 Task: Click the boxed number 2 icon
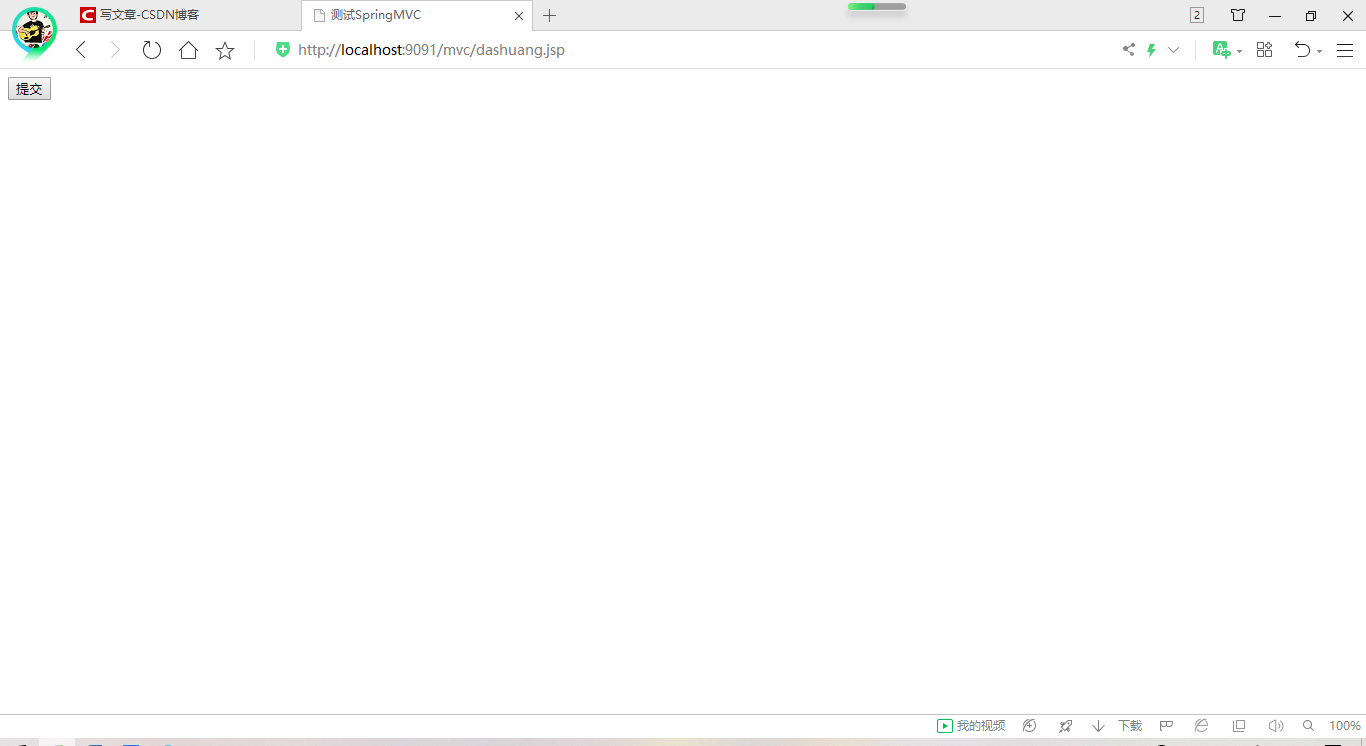tap(1197, 15)
